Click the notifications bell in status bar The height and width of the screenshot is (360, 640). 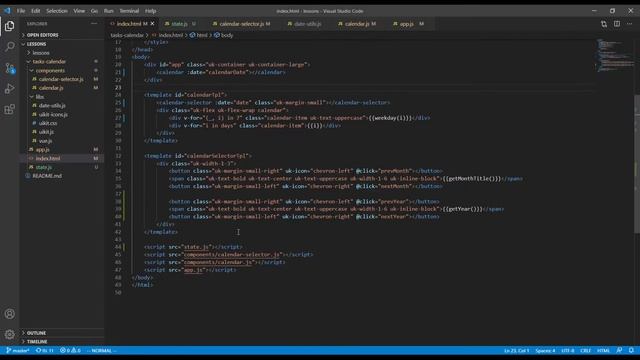631,351
